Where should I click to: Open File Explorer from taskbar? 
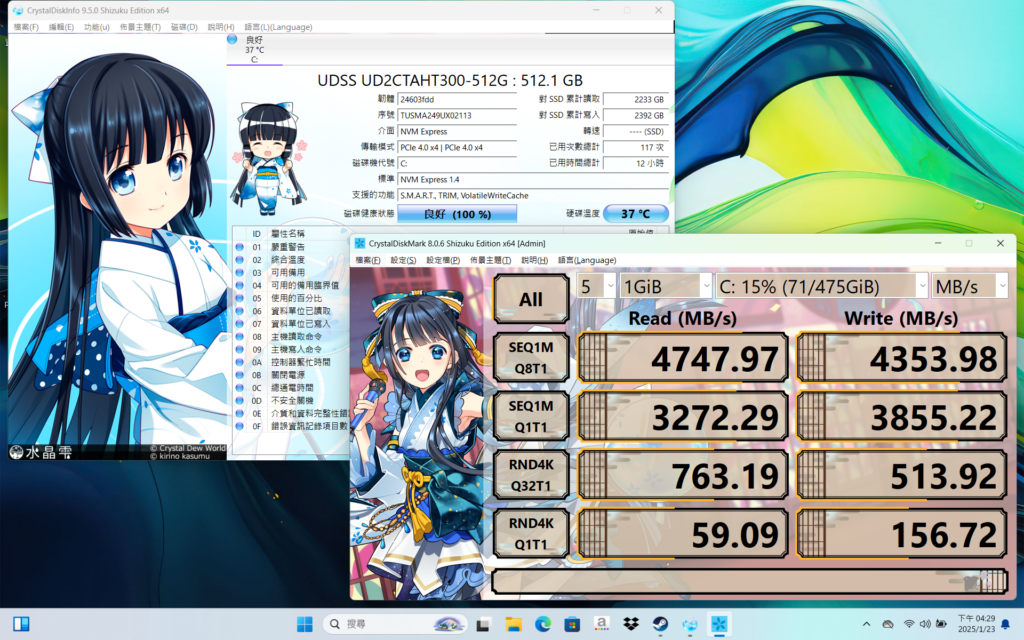(x=513, y=625)
